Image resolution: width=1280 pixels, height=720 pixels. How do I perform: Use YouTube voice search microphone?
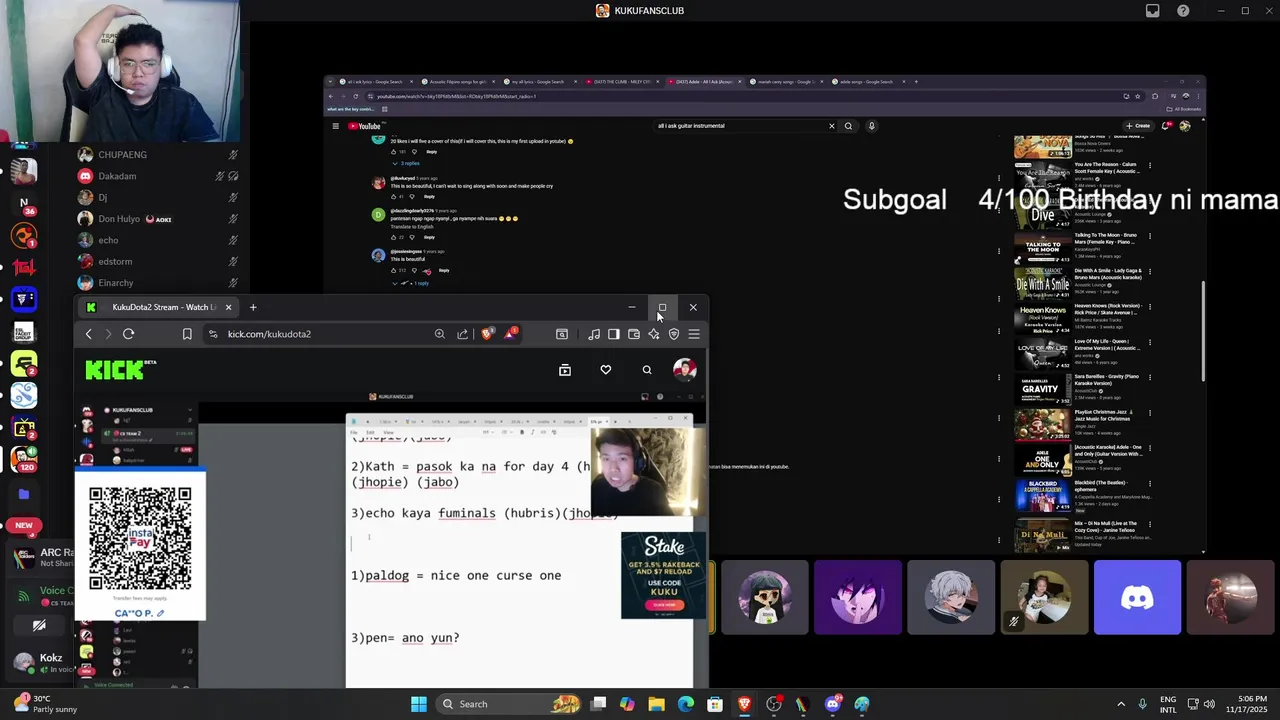tap(872, 126)
